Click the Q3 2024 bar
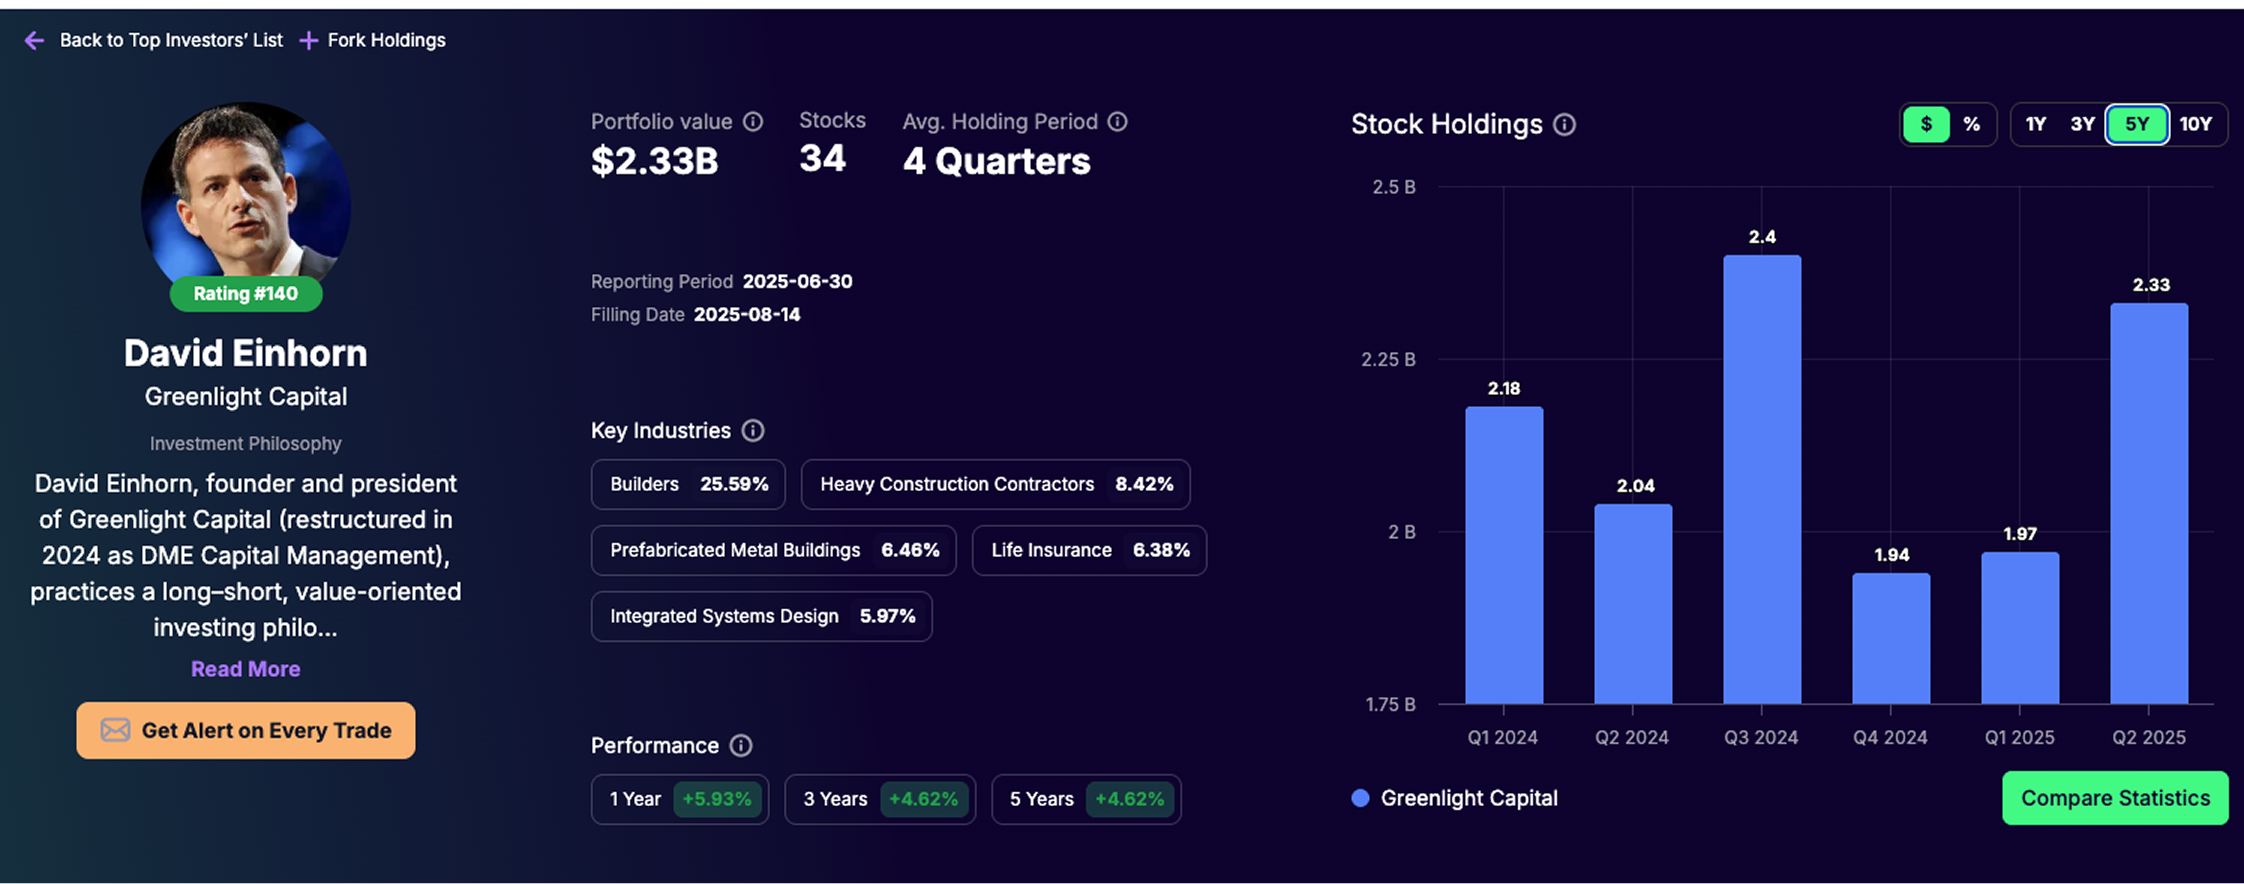Screen dimensions: 2244x884 click(1762, 479)
